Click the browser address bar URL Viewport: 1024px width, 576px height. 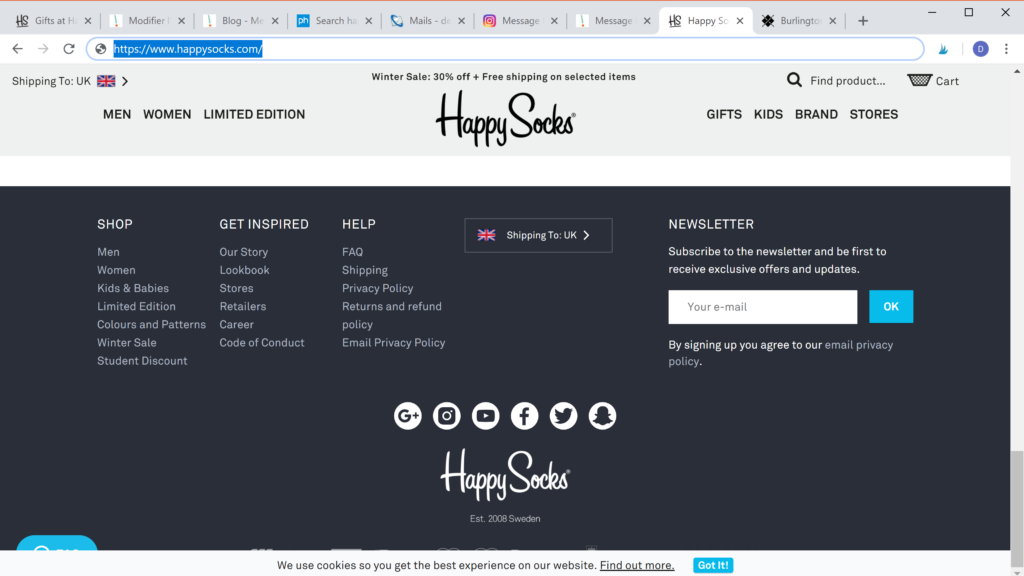(x=188, y=49)
